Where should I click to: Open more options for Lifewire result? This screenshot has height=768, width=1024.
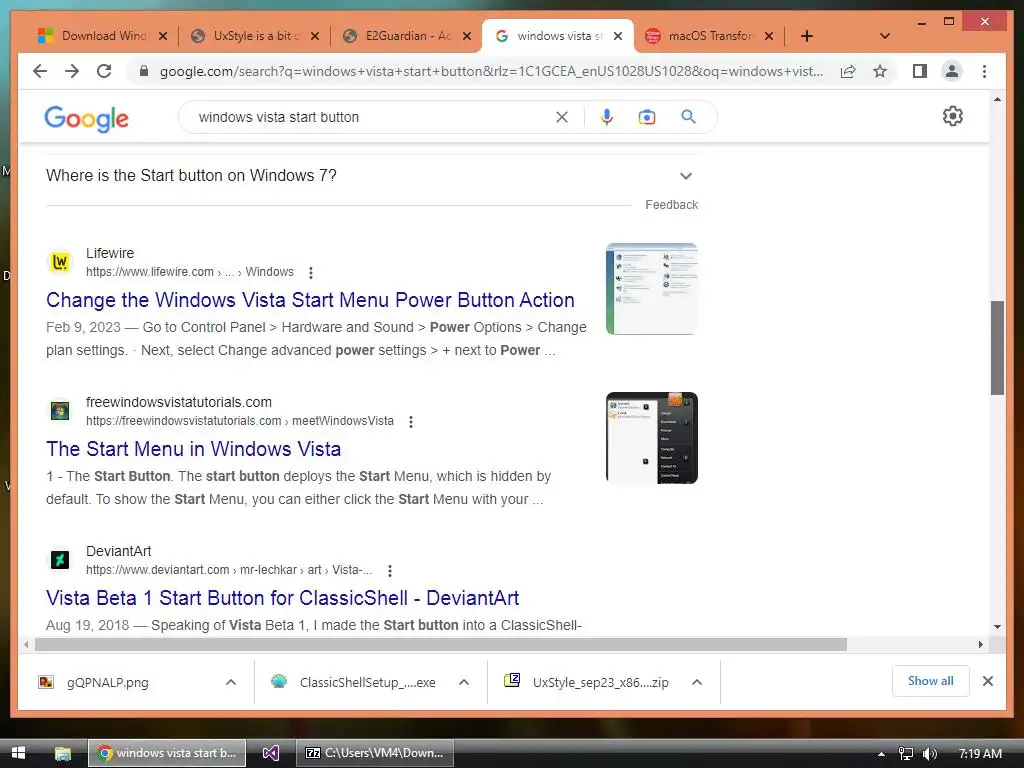tap(311, 272)
